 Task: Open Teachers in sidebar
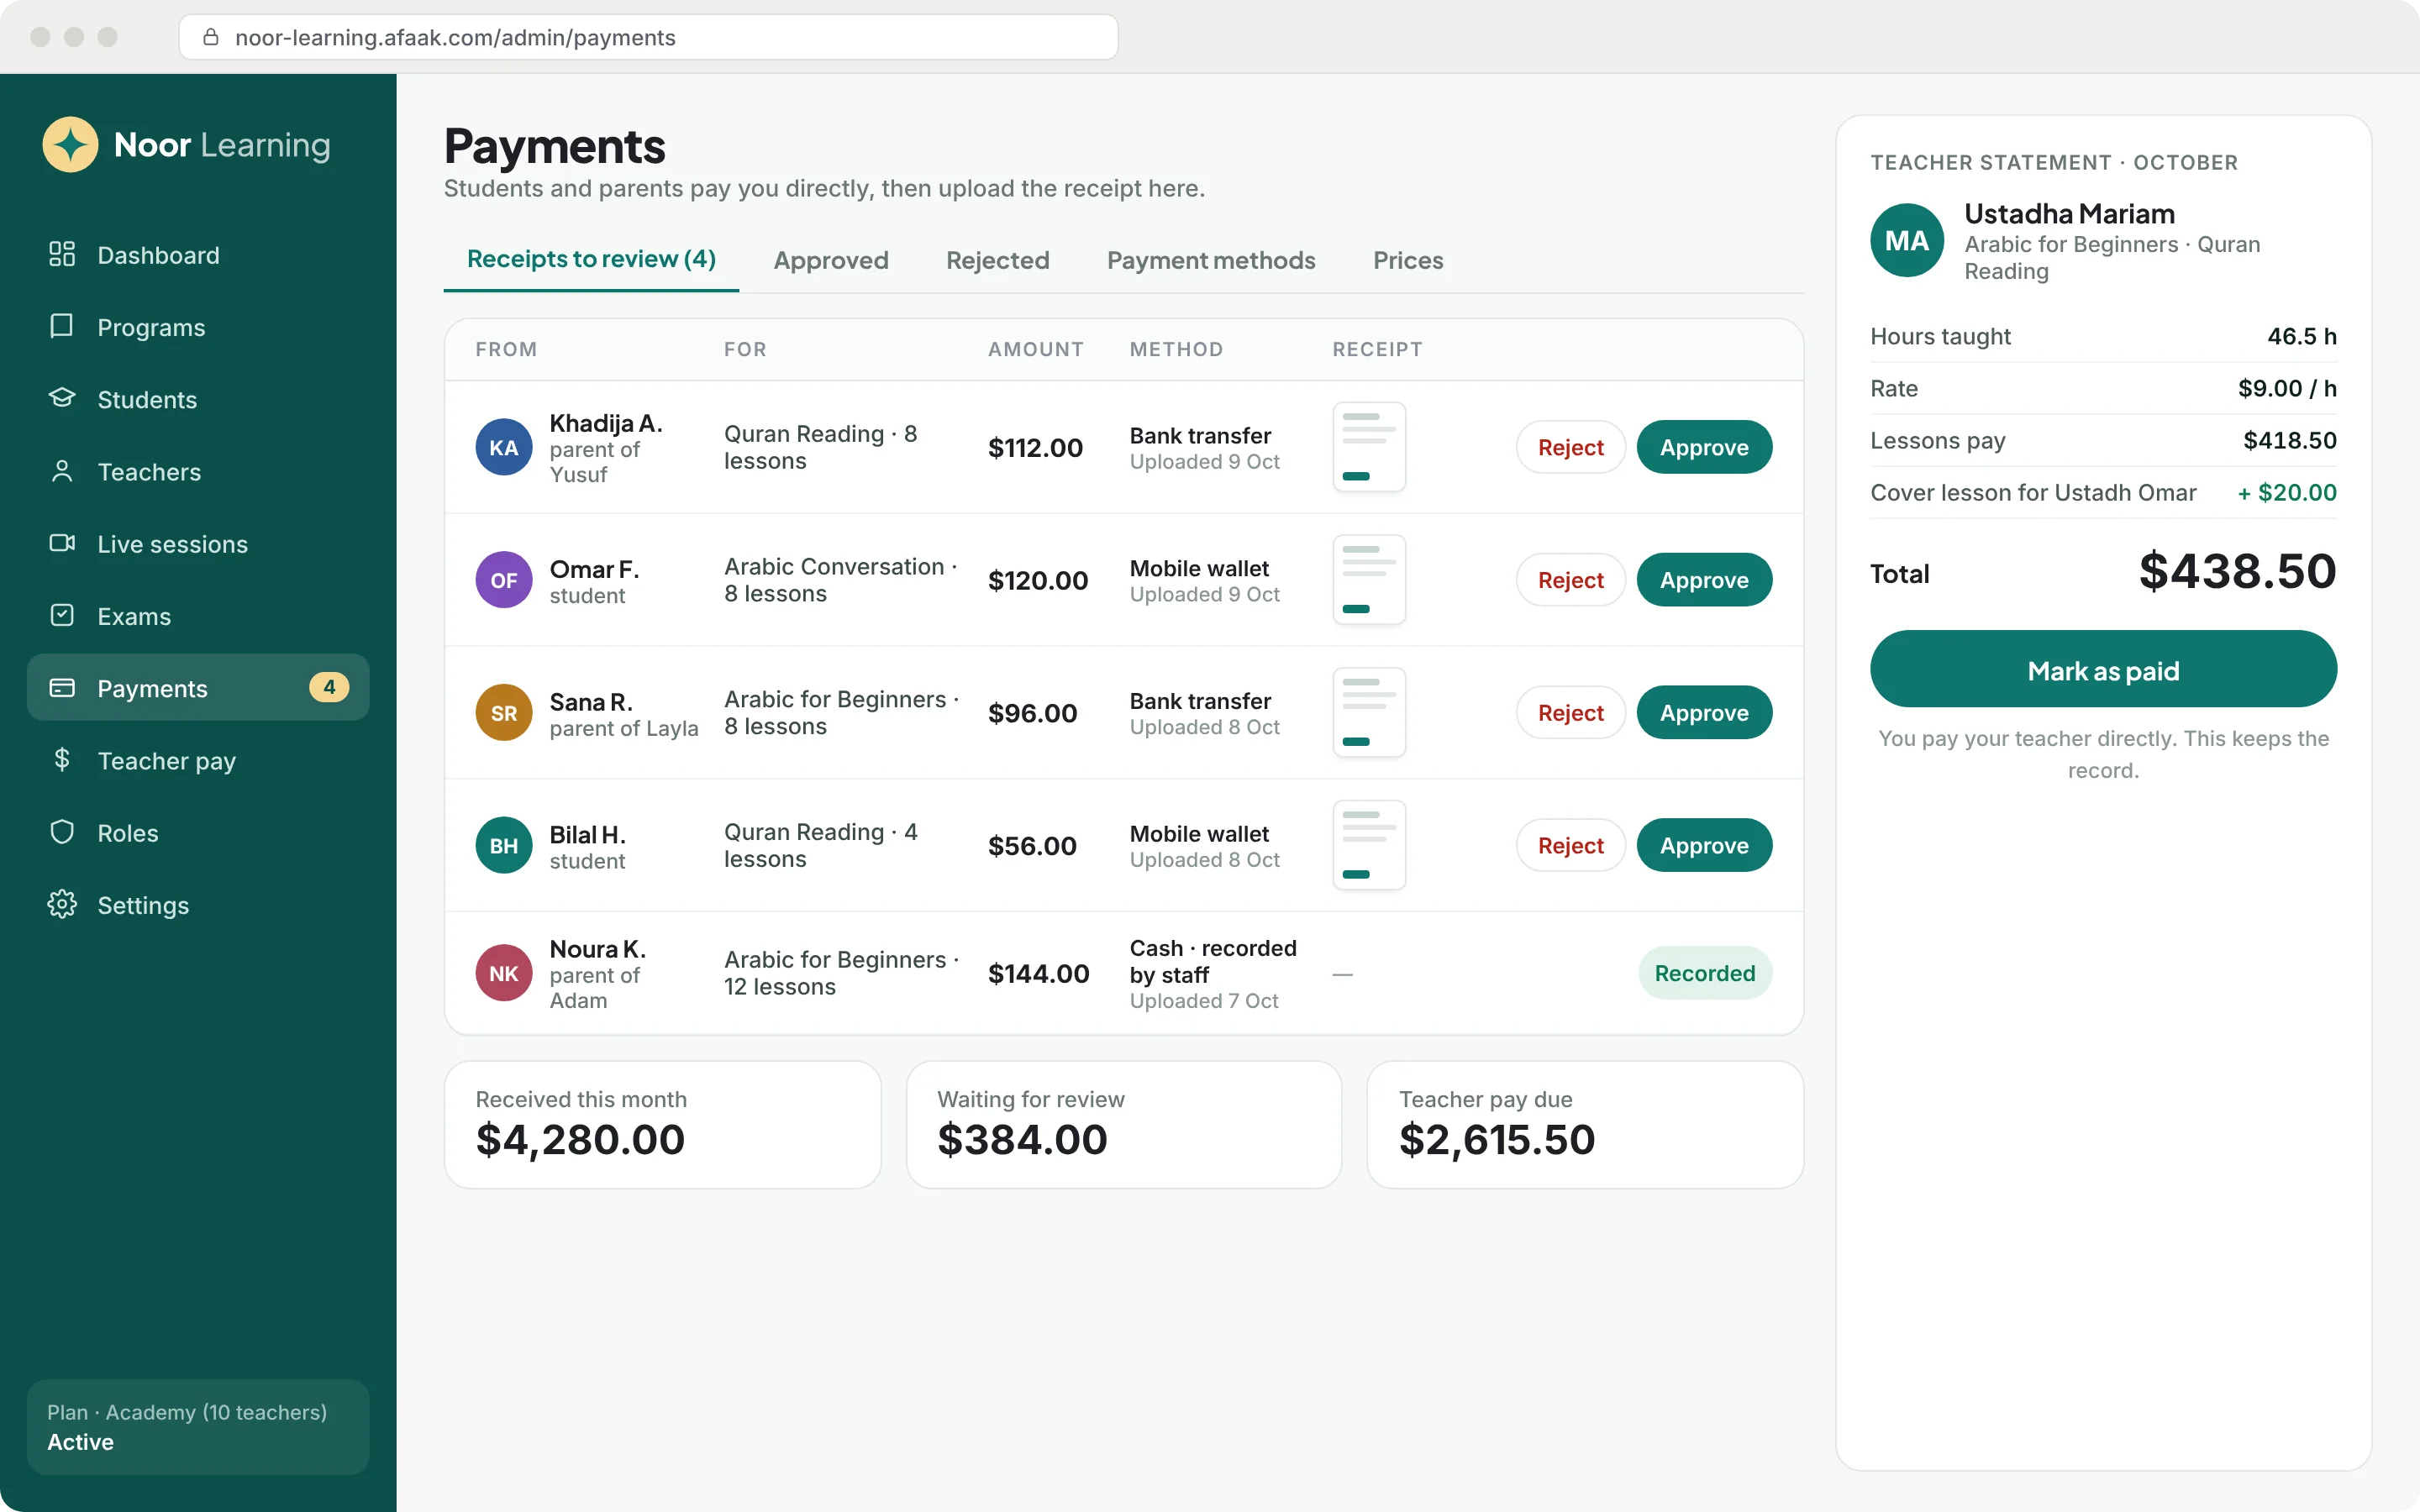click(x=198, y=471)
